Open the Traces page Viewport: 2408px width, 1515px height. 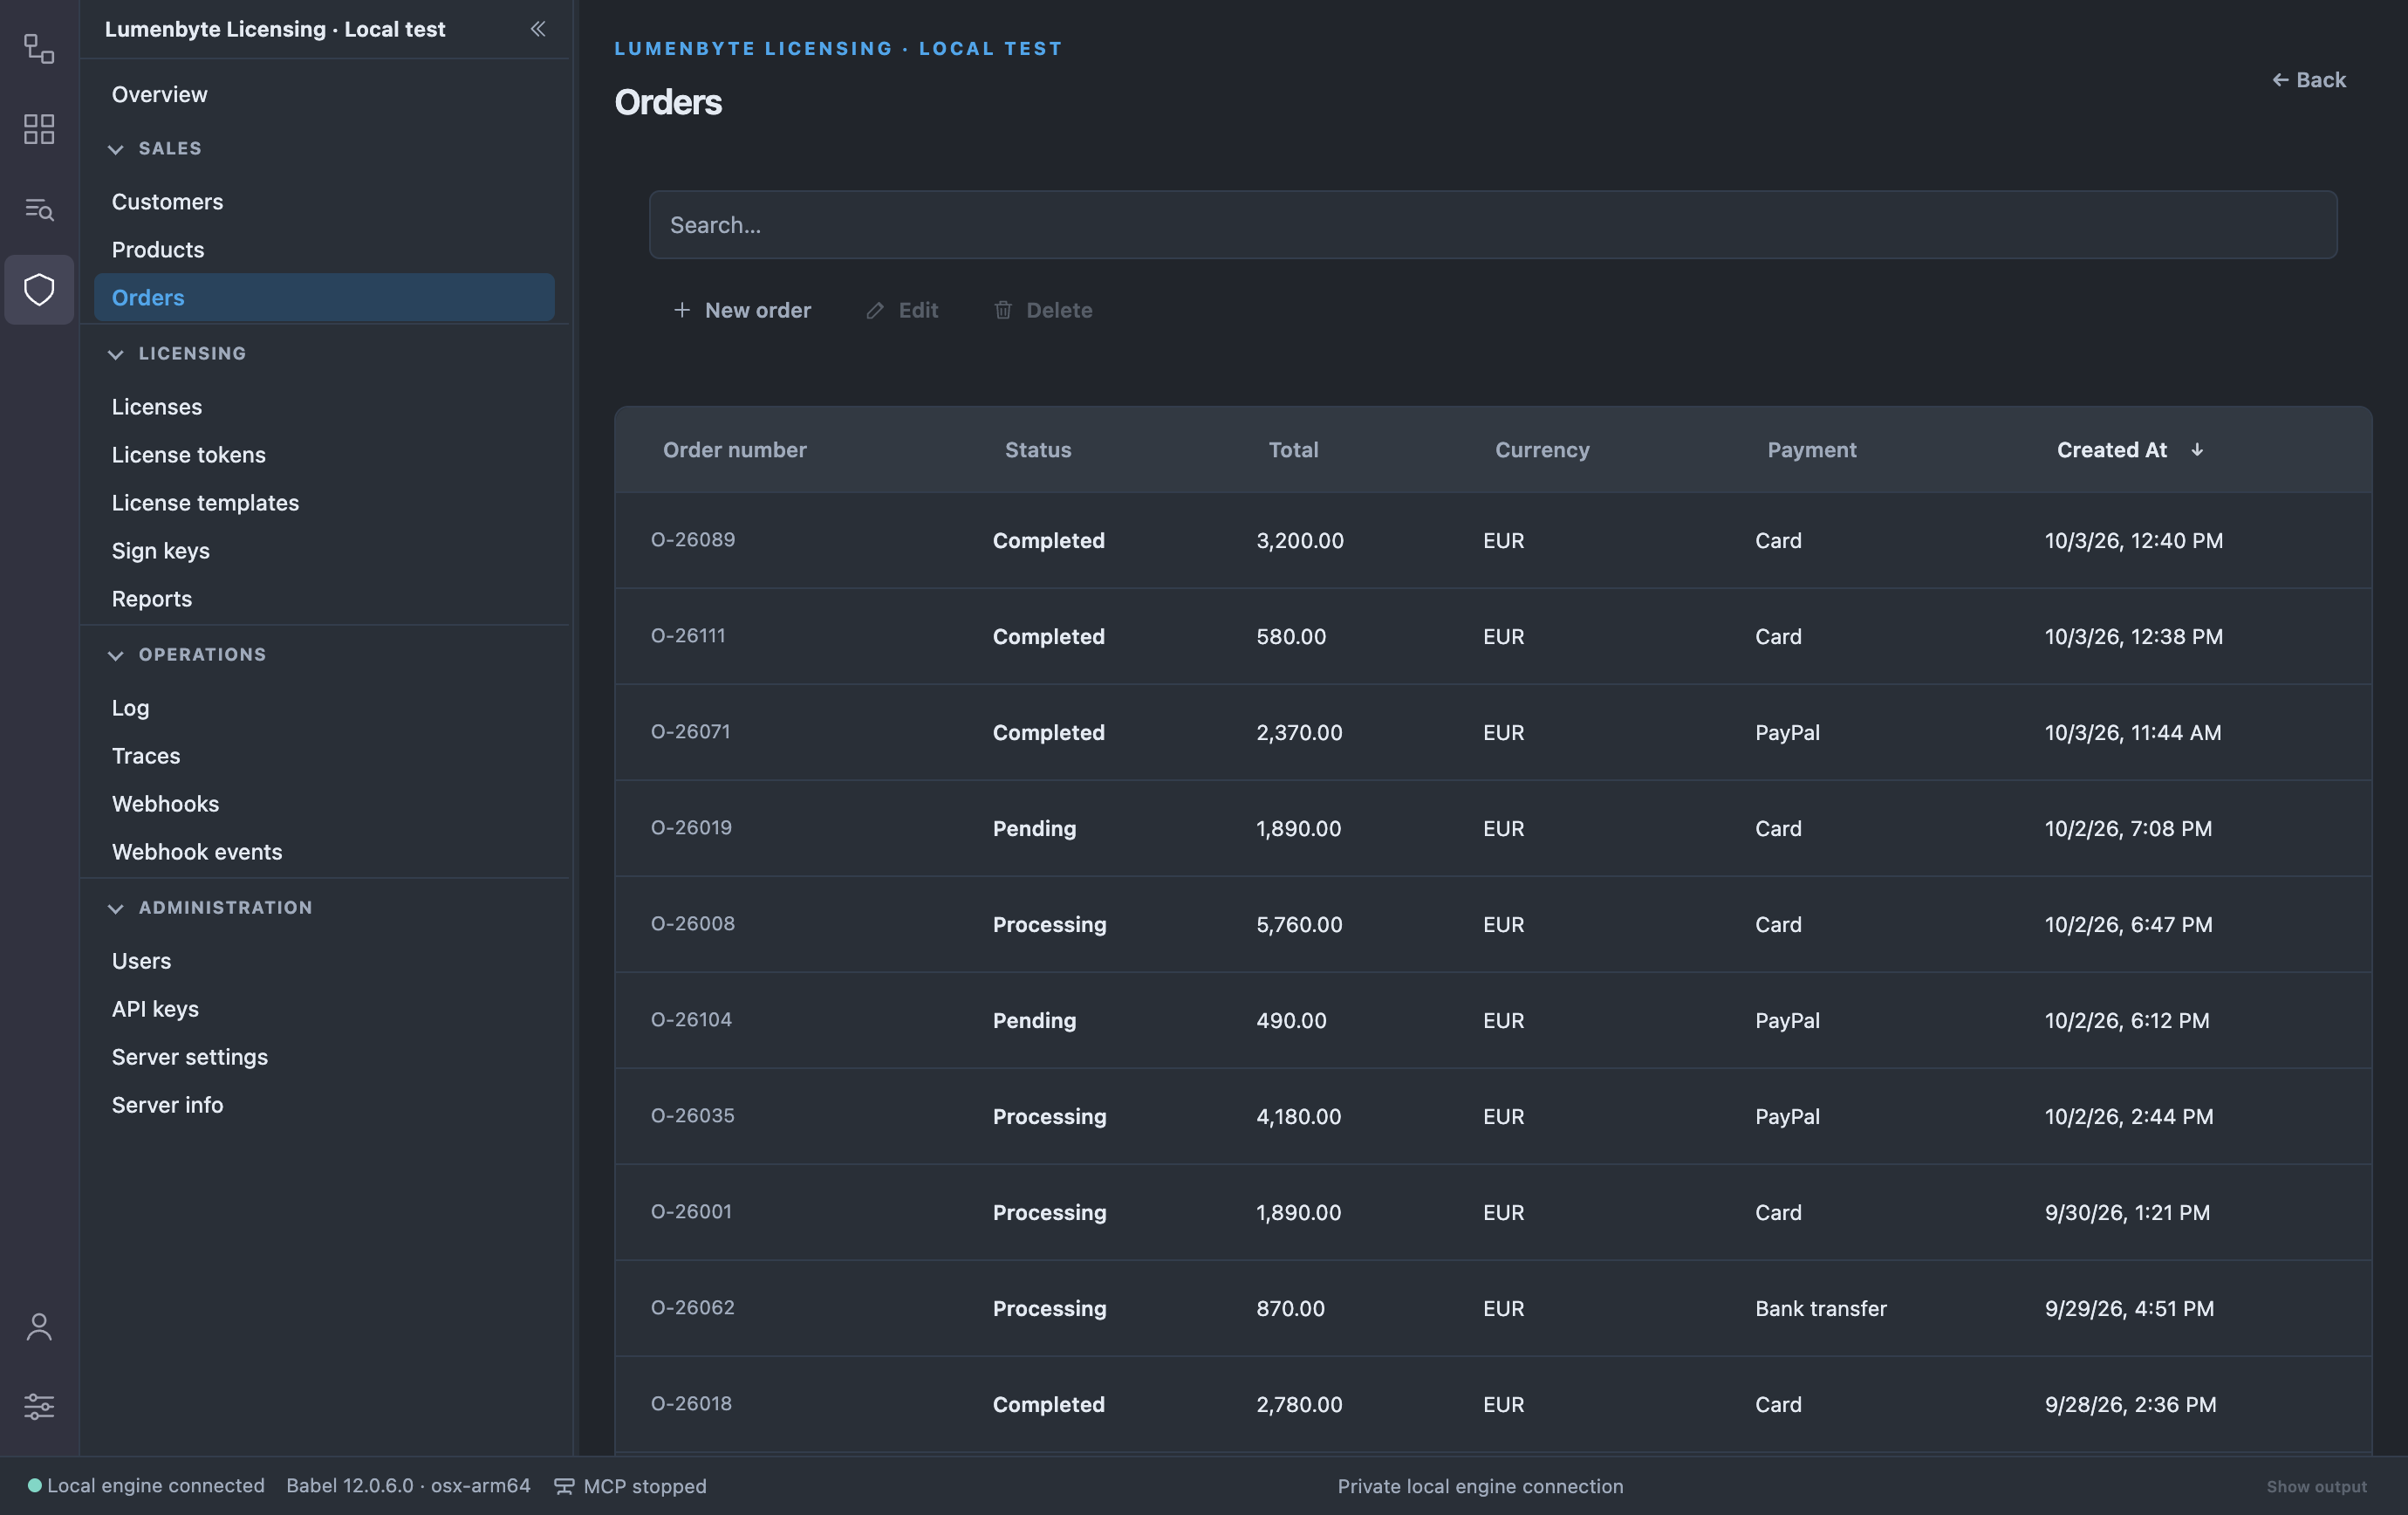146,755
